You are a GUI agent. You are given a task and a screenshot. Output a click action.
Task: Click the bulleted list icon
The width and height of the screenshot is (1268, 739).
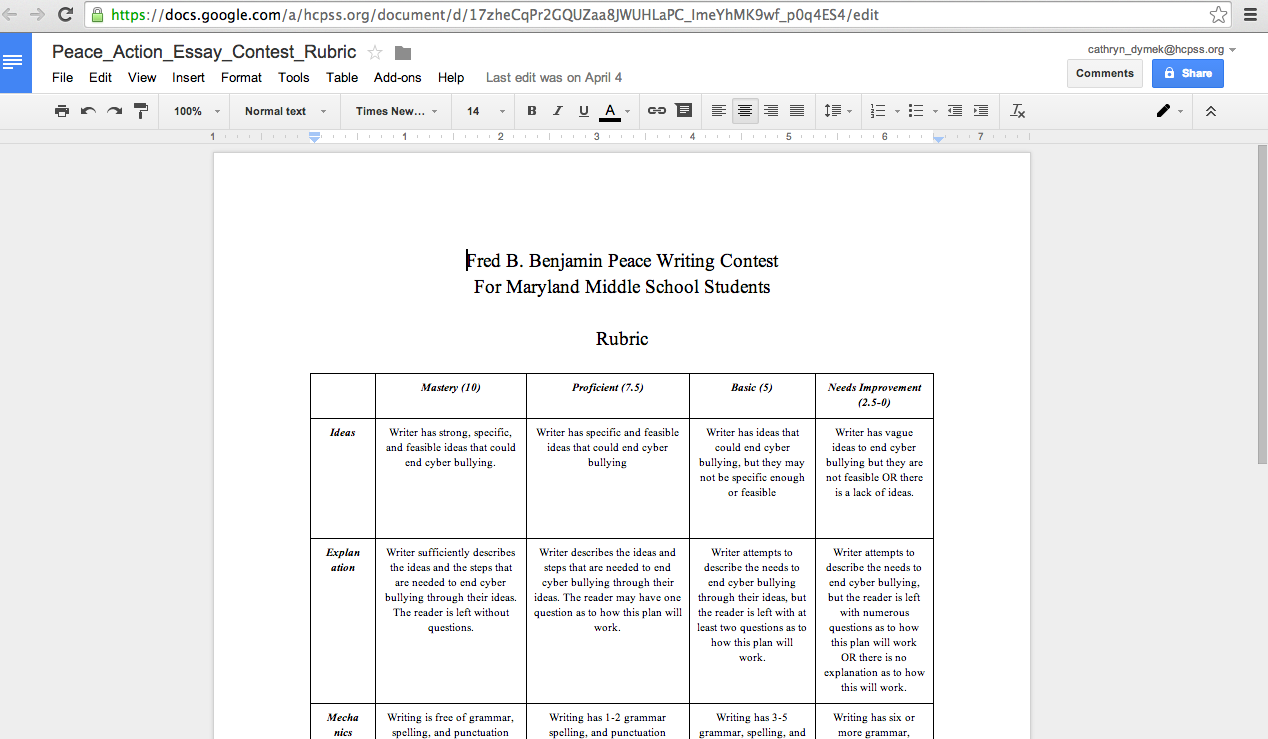(916, 111)
